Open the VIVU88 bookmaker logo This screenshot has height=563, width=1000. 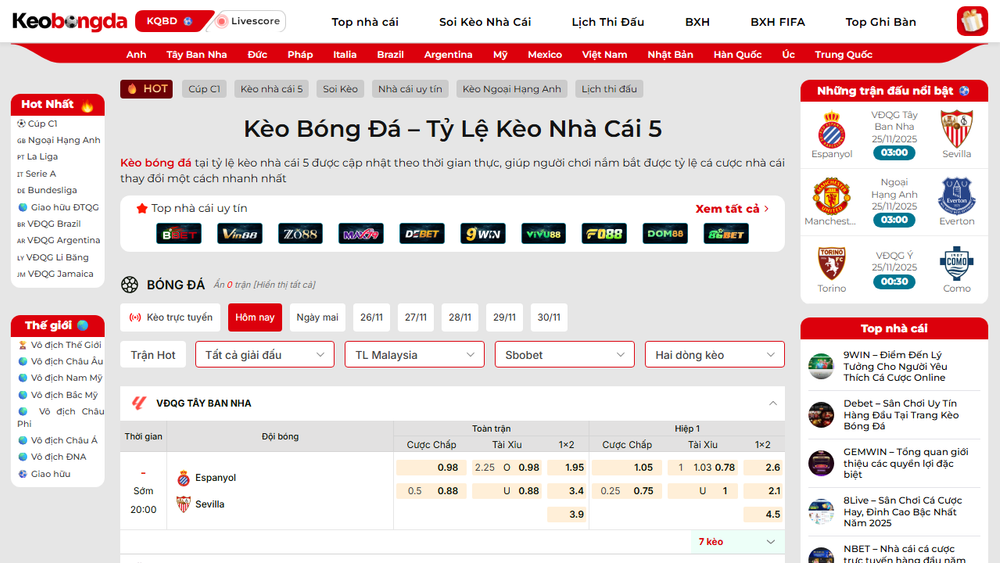543,234
